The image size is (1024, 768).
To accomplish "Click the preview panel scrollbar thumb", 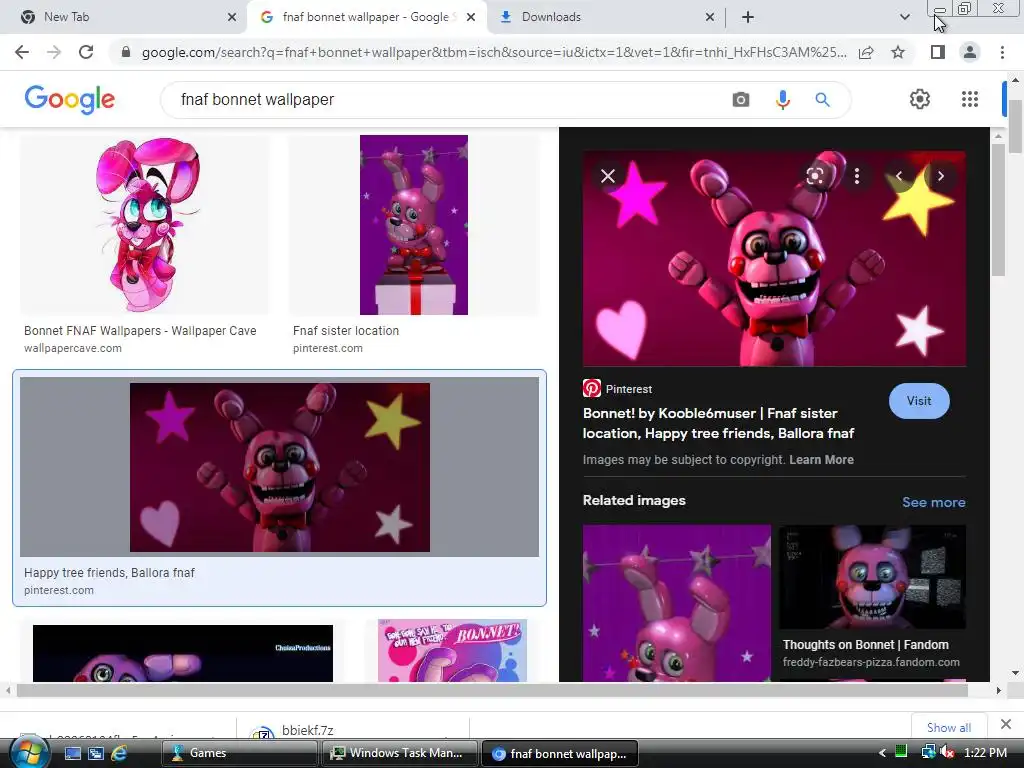I will point(998,209).
